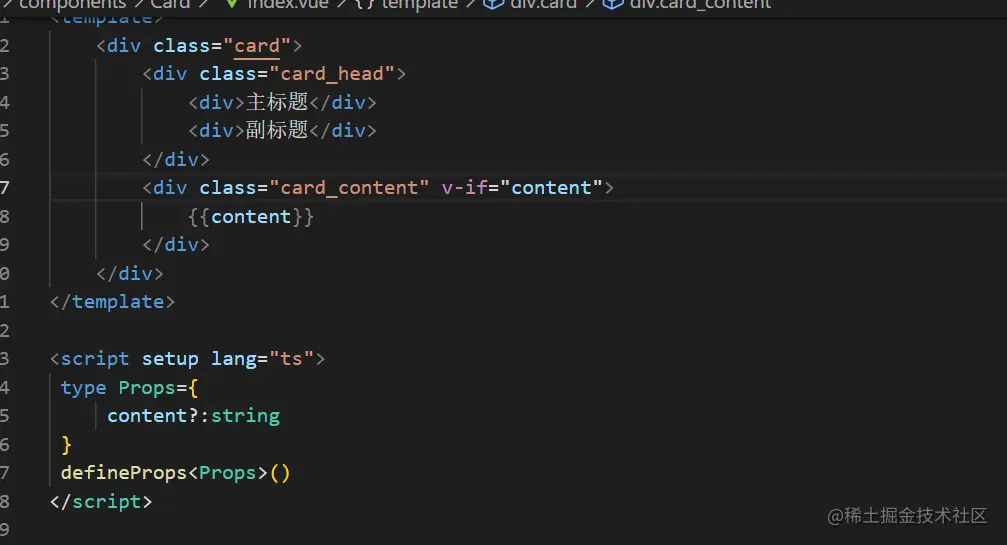The height and width of the screenshot is (545, 1007).
Task: Click the defineProps<Props>() call
Action: pyautogui.click(x=175, y=473)
